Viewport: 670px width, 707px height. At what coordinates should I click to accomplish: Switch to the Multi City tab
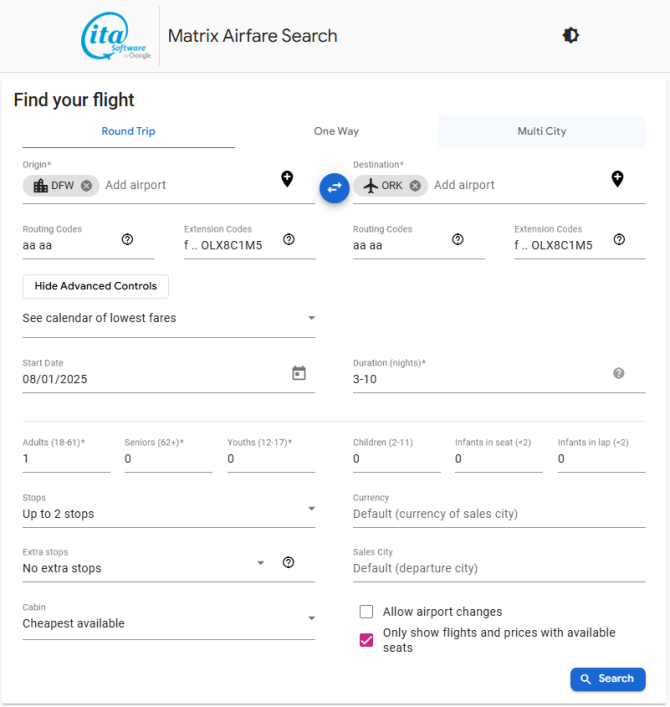(542, 131)
